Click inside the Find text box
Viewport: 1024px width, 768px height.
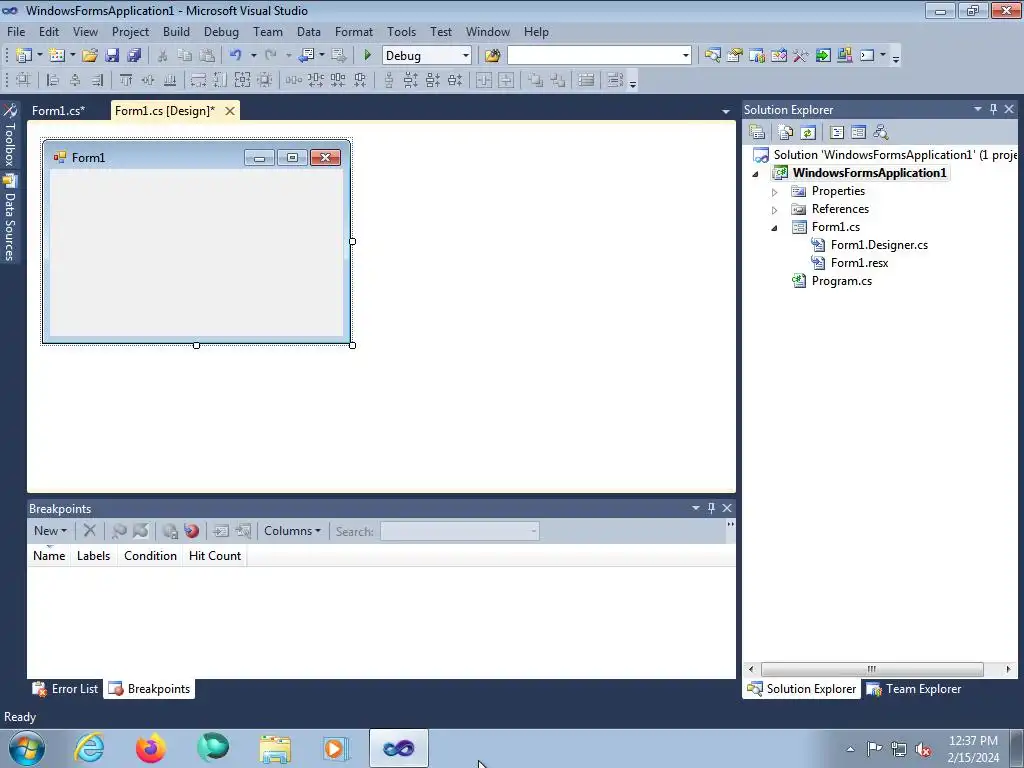point(594,56)
